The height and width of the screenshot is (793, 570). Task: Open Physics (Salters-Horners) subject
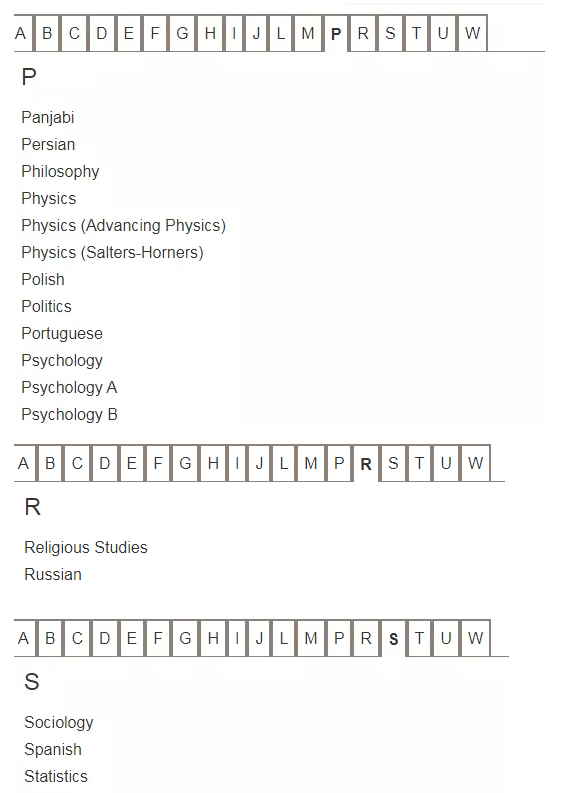[112, 252]
